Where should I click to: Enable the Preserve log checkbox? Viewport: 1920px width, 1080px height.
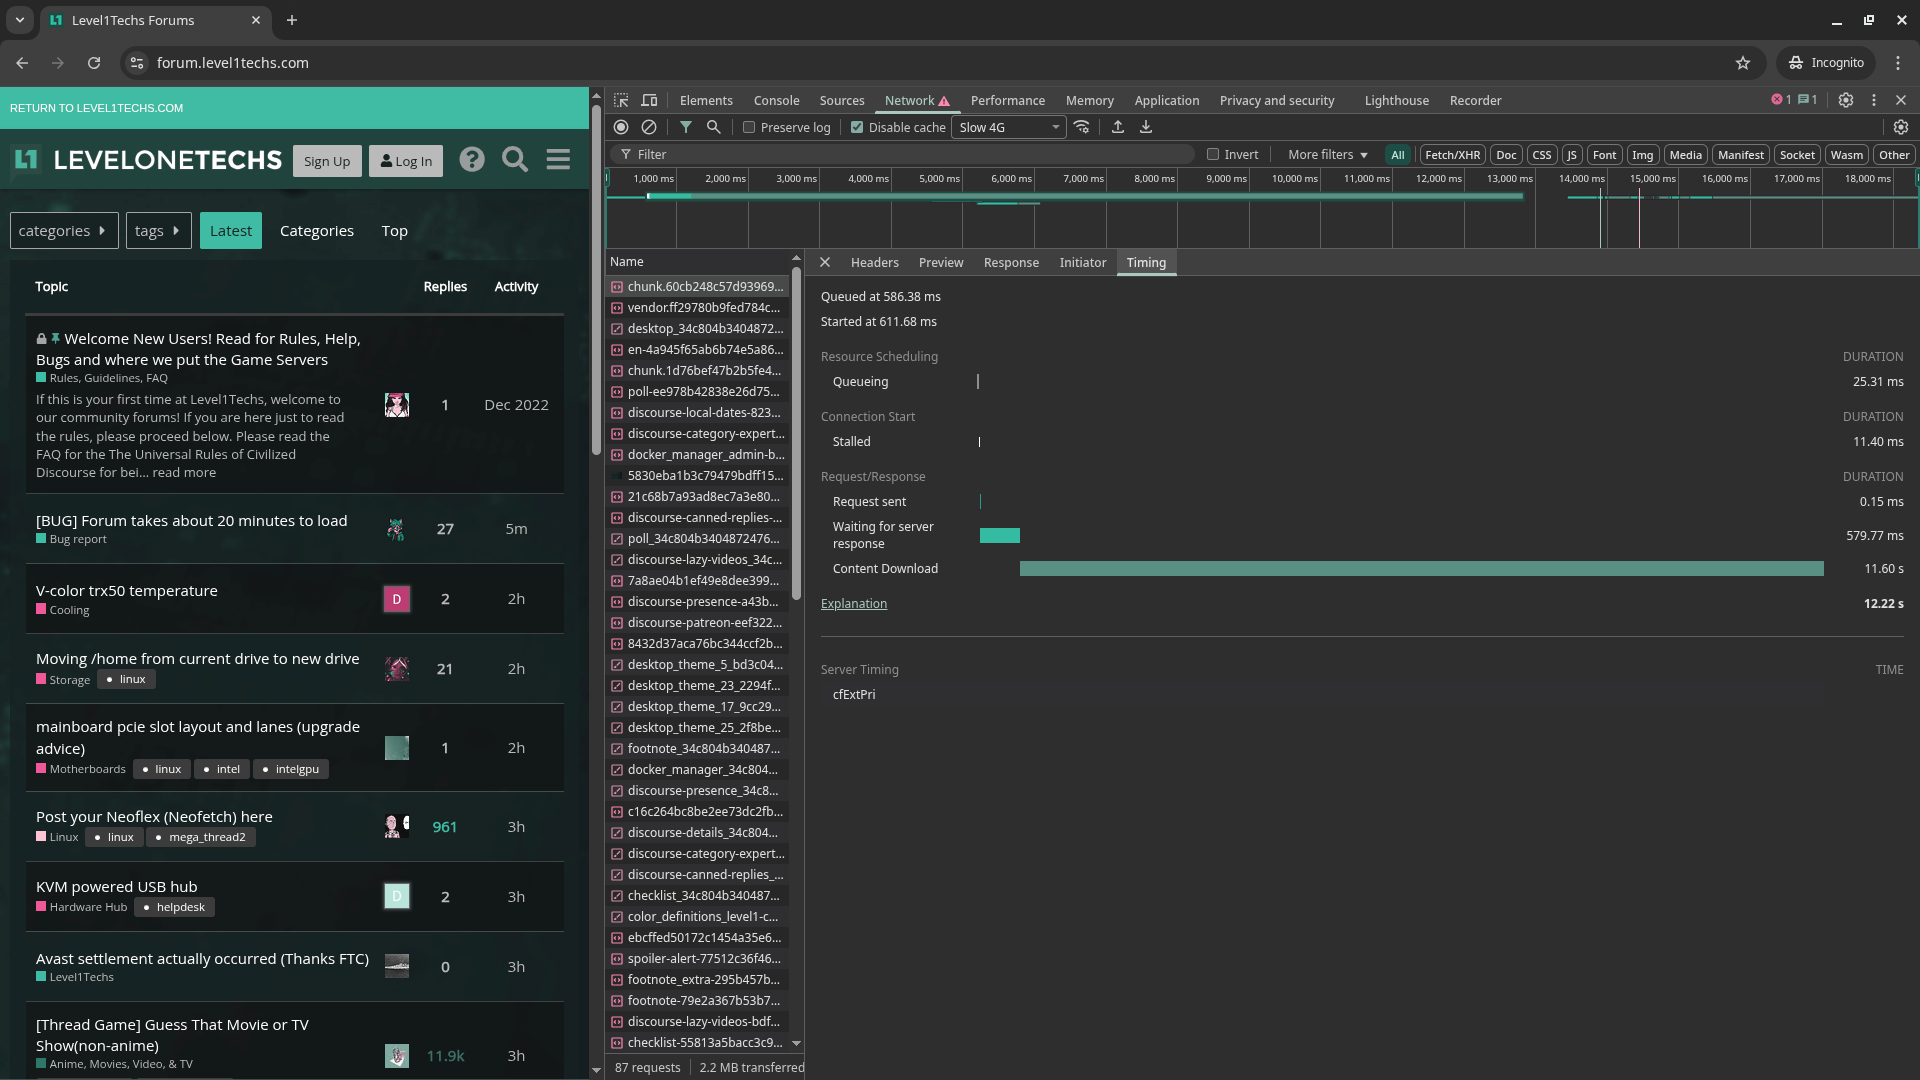[x=749, y=127]
